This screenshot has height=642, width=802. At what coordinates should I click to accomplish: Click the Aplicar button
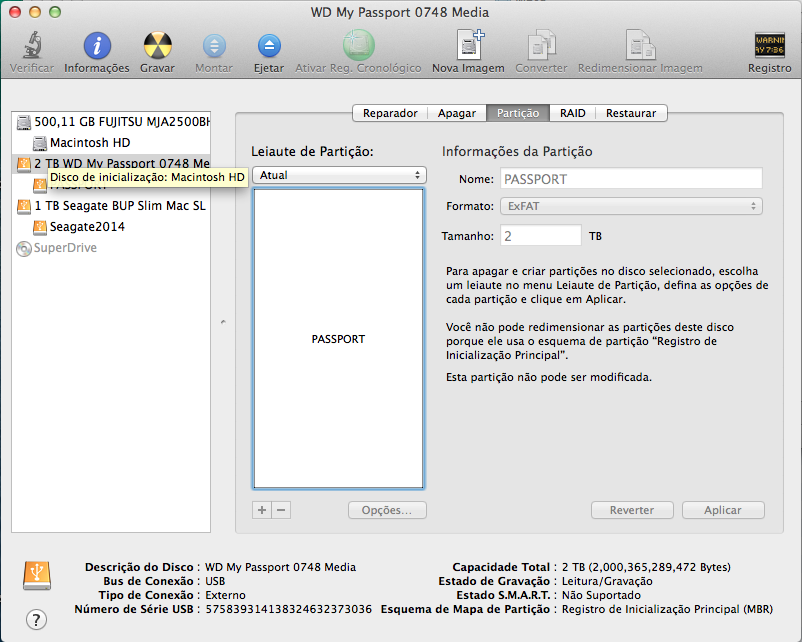pos(723,510)
